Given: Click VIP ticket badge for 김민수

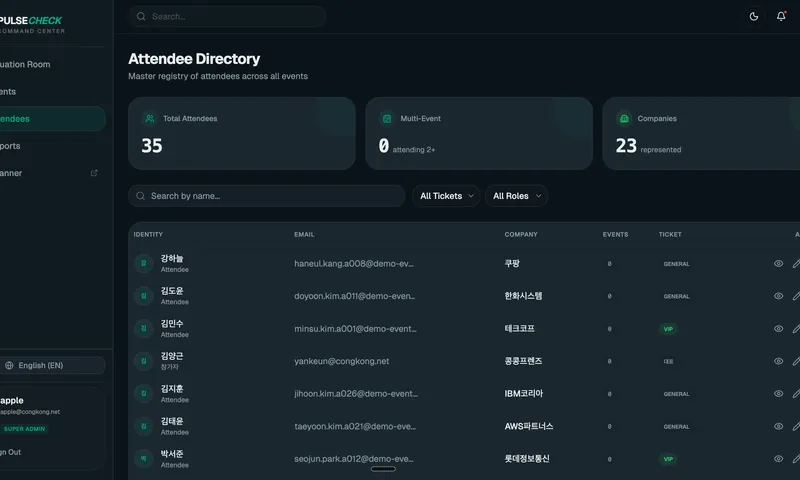Looking at the screenshot, I should (x=668, y=329).
